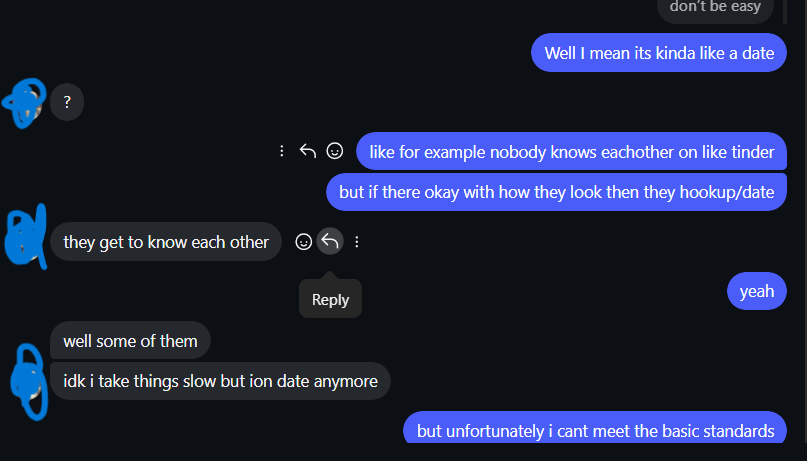Screen dimensions: 807x461
Task: Open more options for "they get to know each other"
Action: coord(357,241)
